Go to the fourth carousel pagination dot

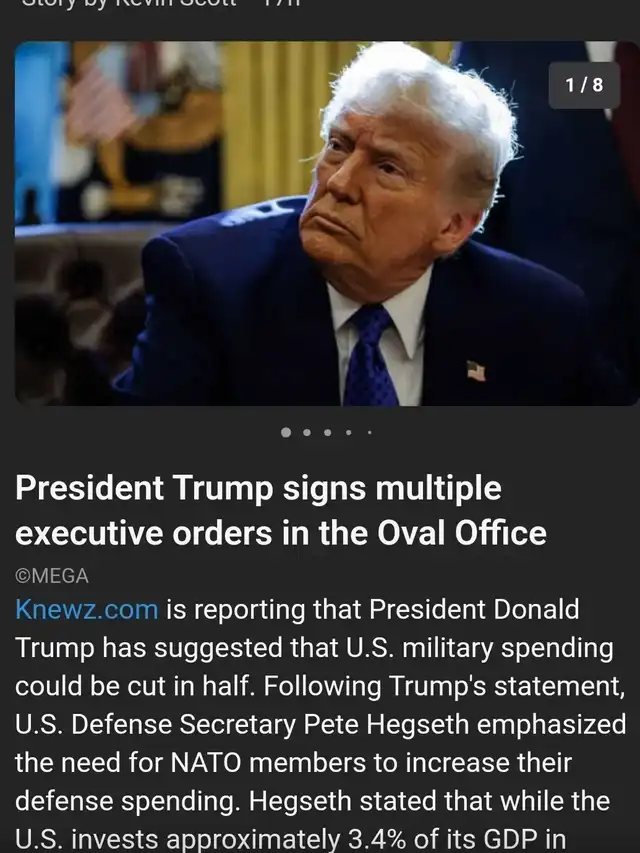[348, 432]
